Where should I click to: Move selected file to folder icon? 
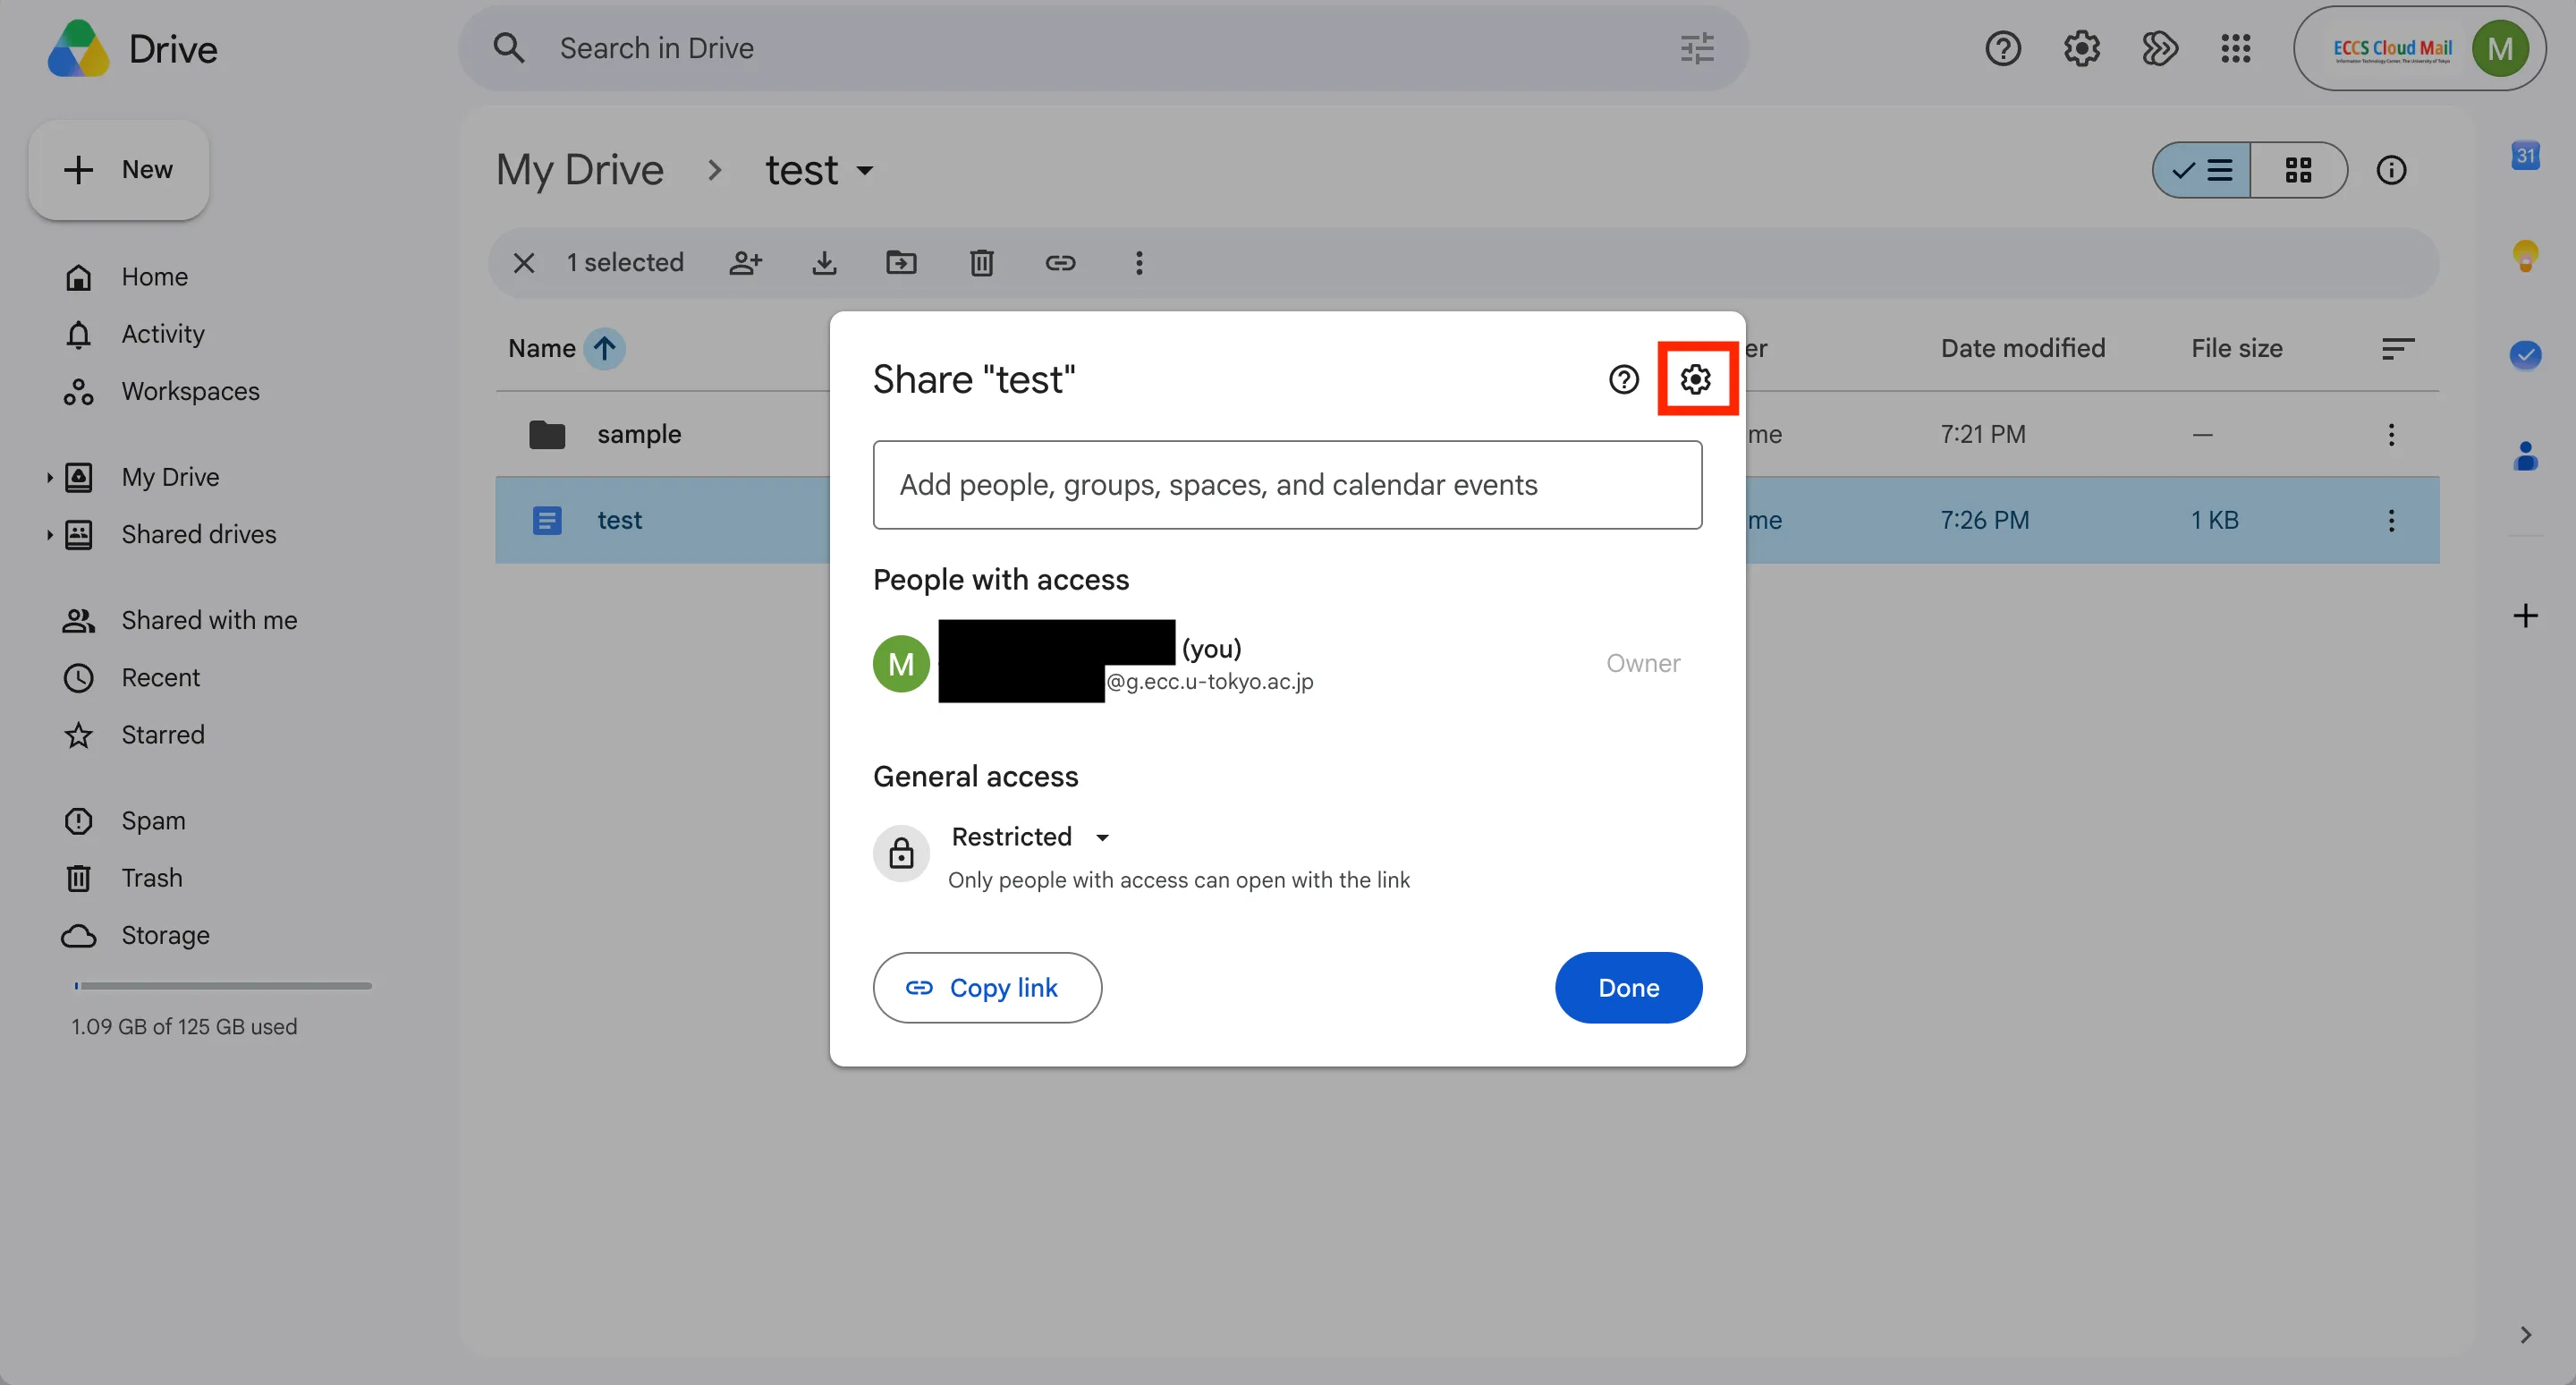(901, 263)
